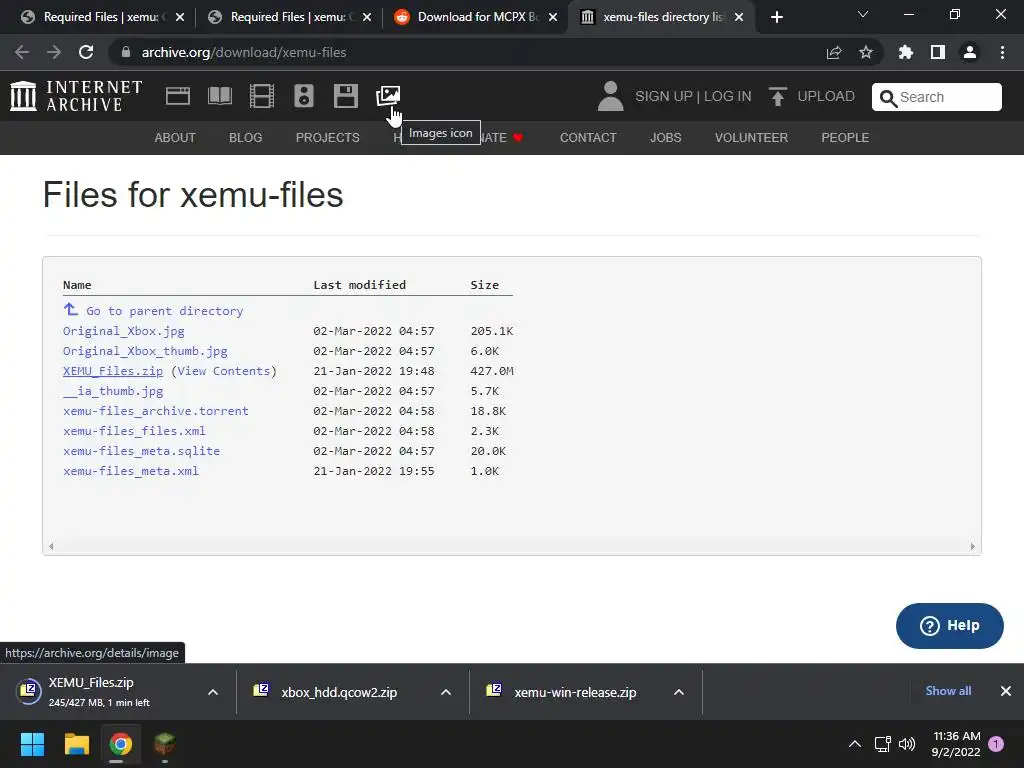The height and width of the screenshot is (768, 1024).
Task: Go back in the browser
Action: click(x=22, y=52)
